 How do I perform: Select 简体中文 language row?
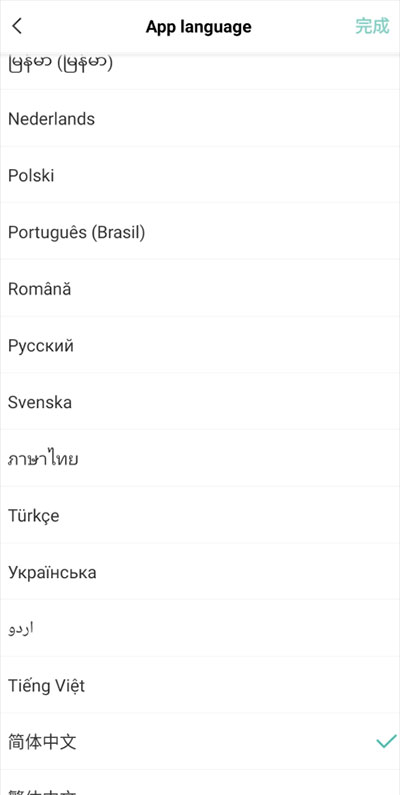200,742
